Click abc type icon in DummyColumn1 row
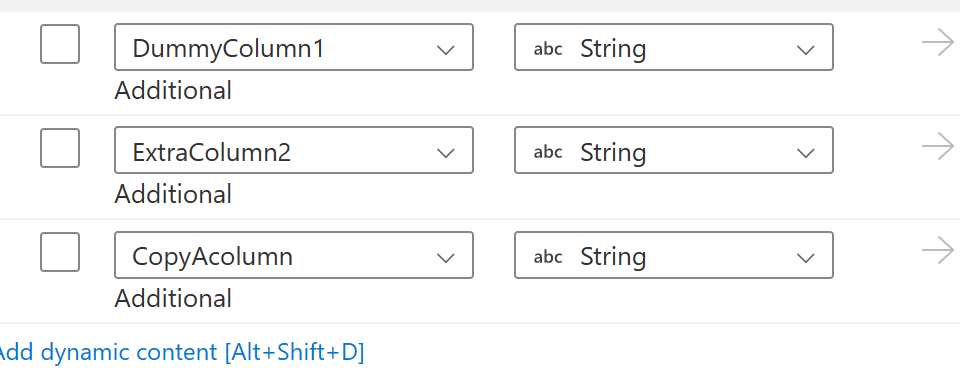 tap(548, 48)
